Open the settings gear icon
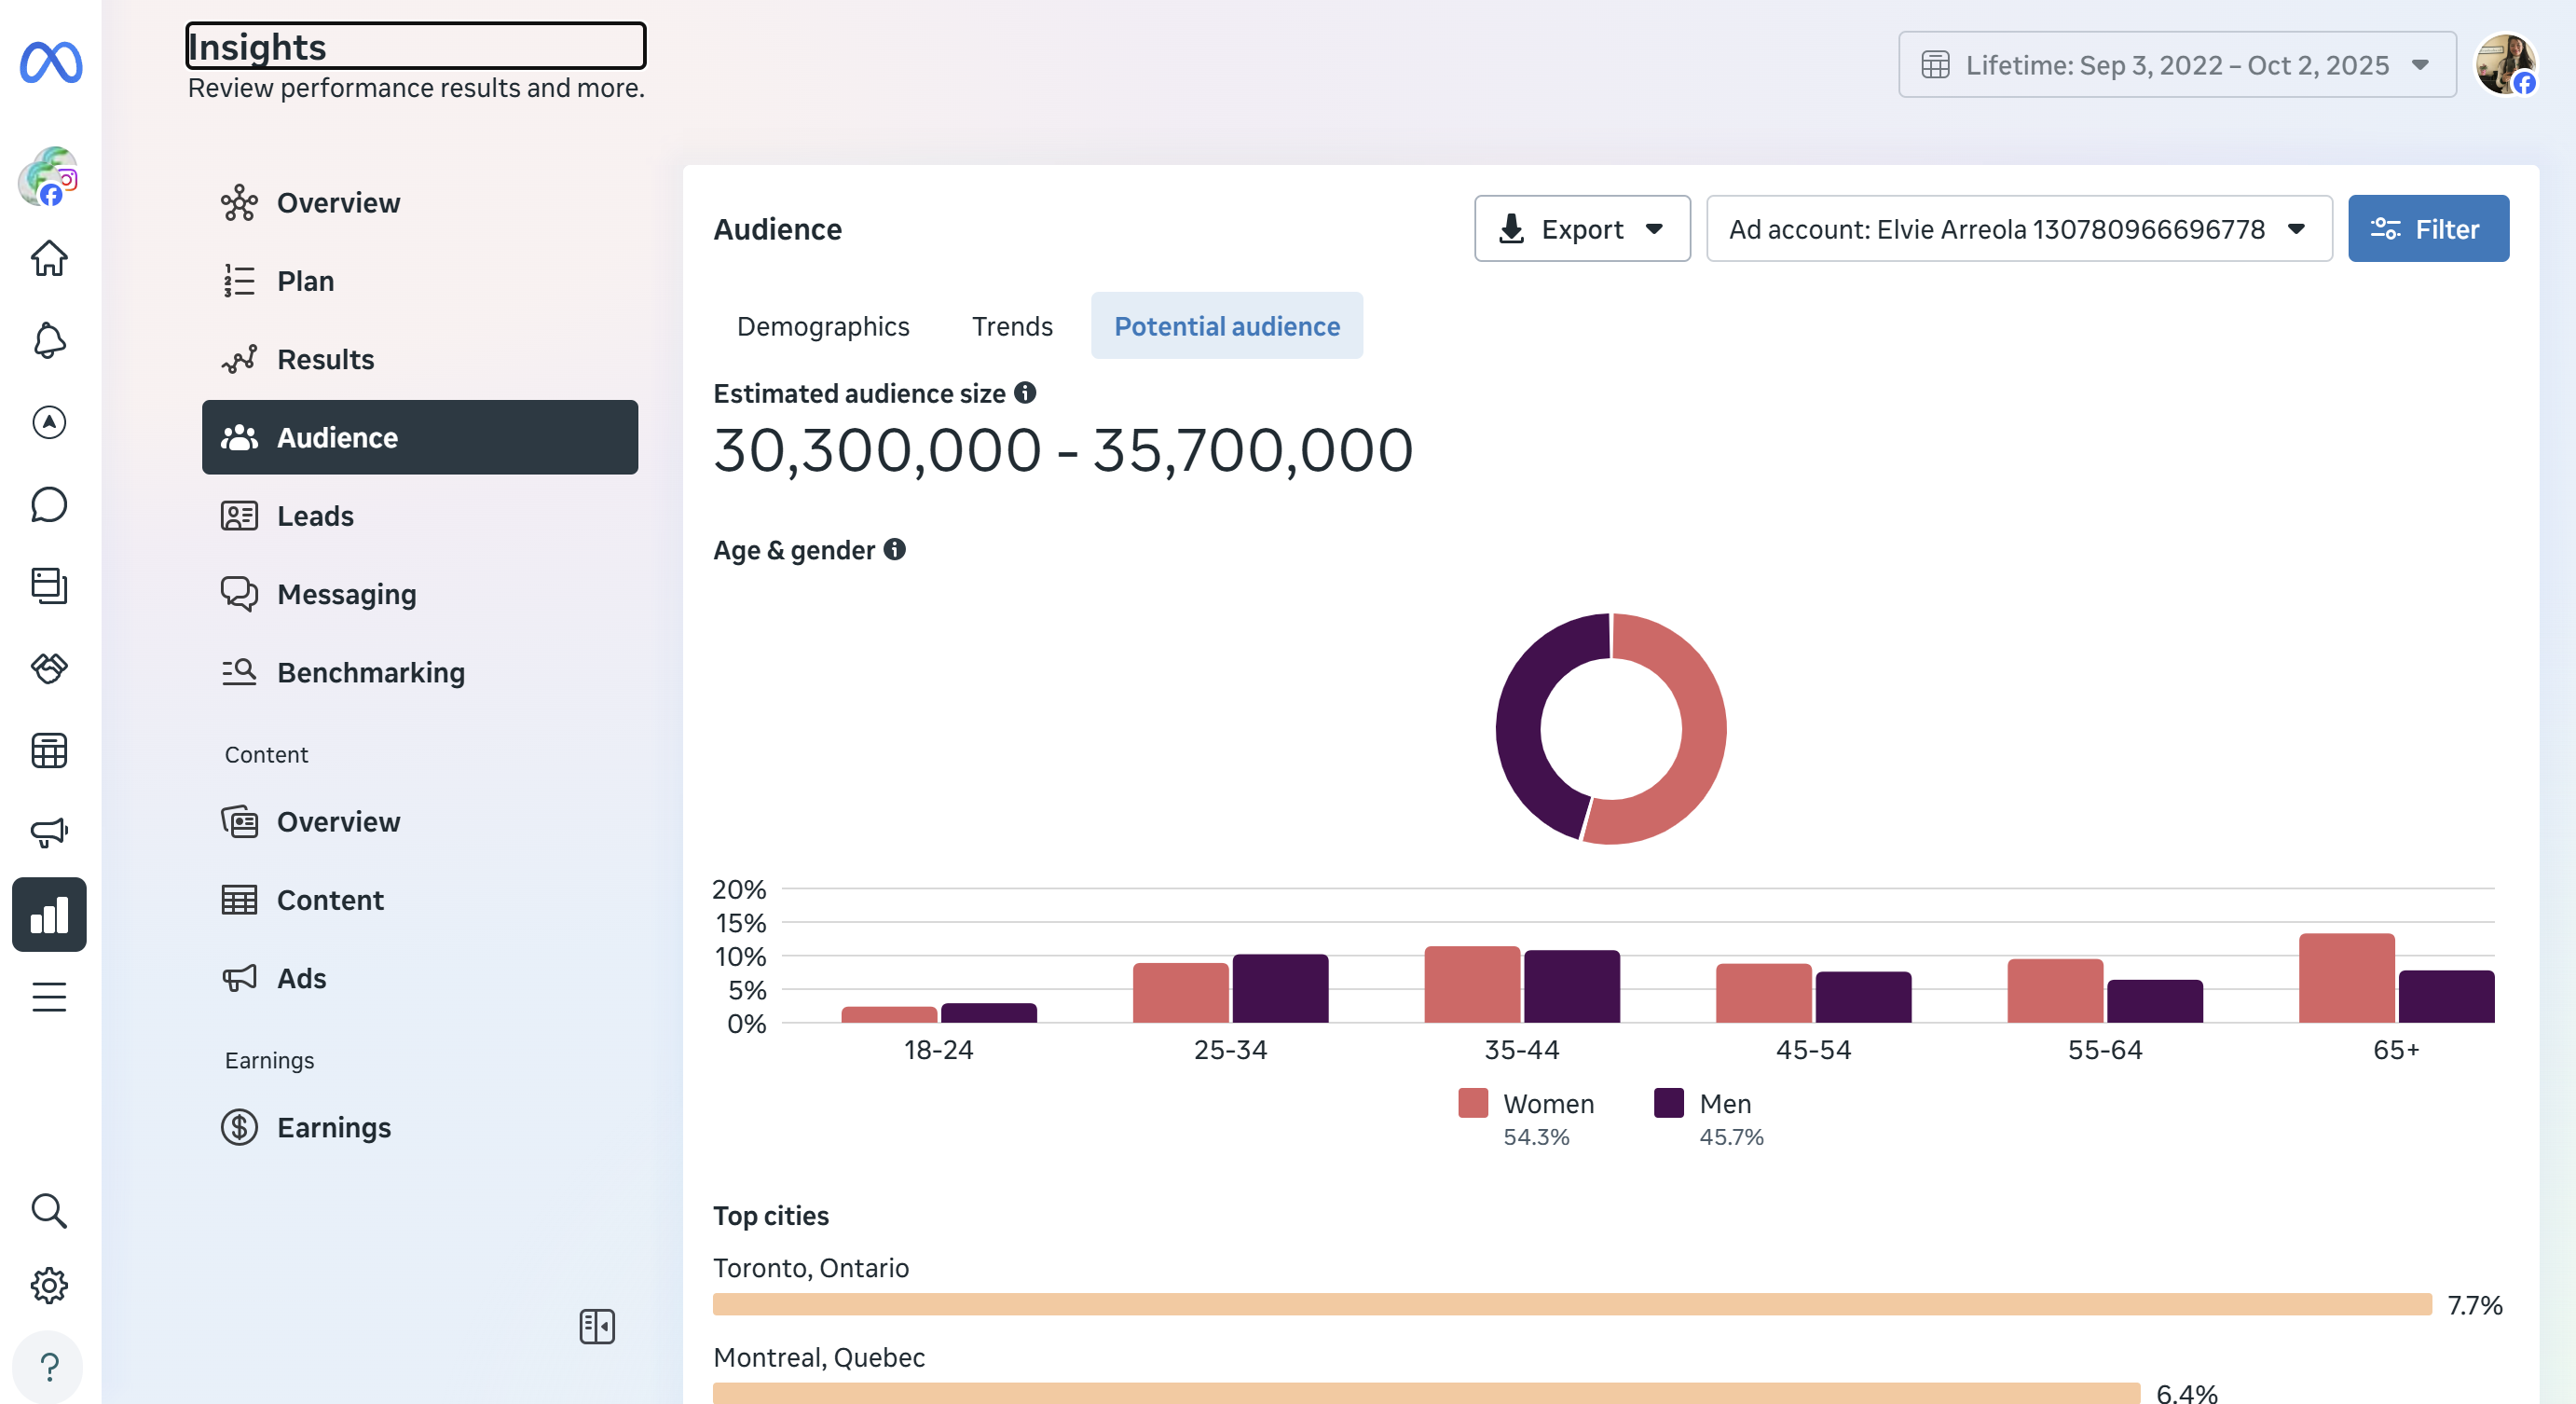 tap(49, 1285)
